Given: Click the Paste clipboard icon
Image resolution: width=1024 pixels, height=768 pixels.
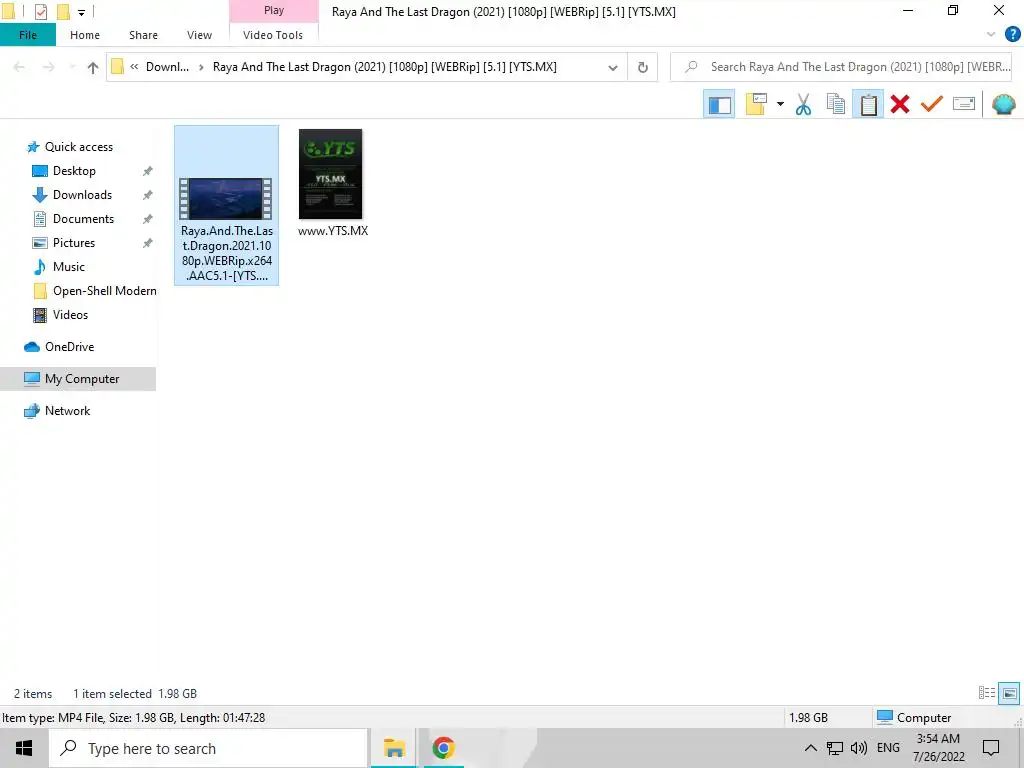Looking at the screenshot, I should (x=868, y=104).
